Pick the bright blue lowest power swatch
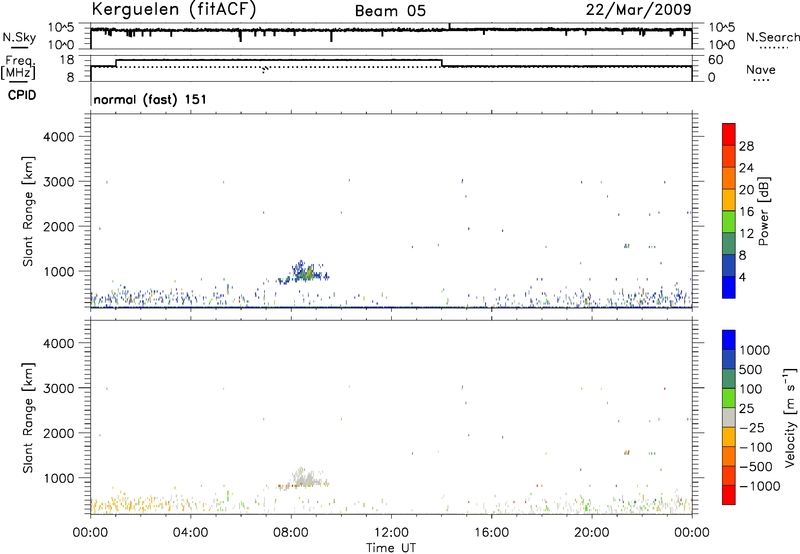Viewport: 800px width, 554px height. pyautogui.click(x=729, y=287)
